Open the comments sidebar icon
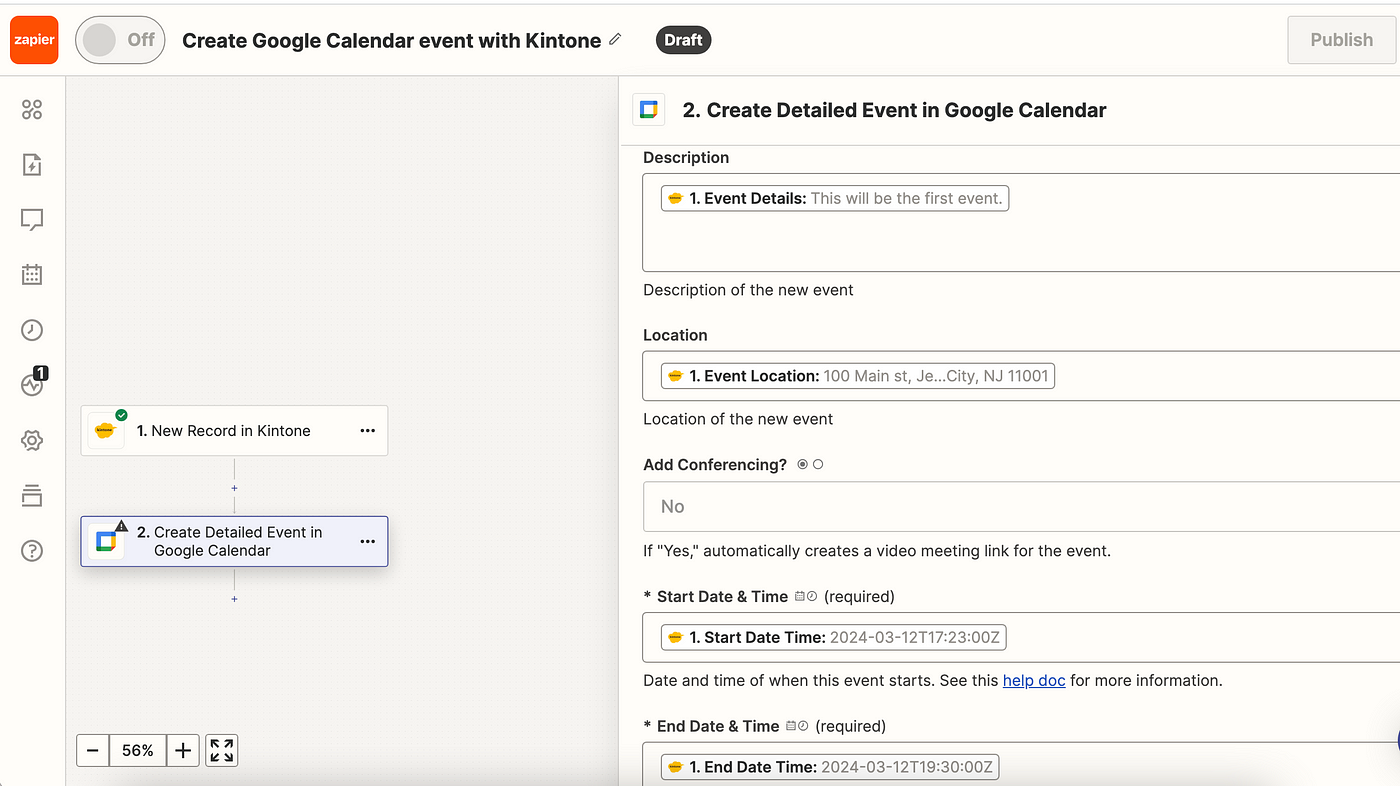This screenshot has width=1400, height=786. coord(32,219)
